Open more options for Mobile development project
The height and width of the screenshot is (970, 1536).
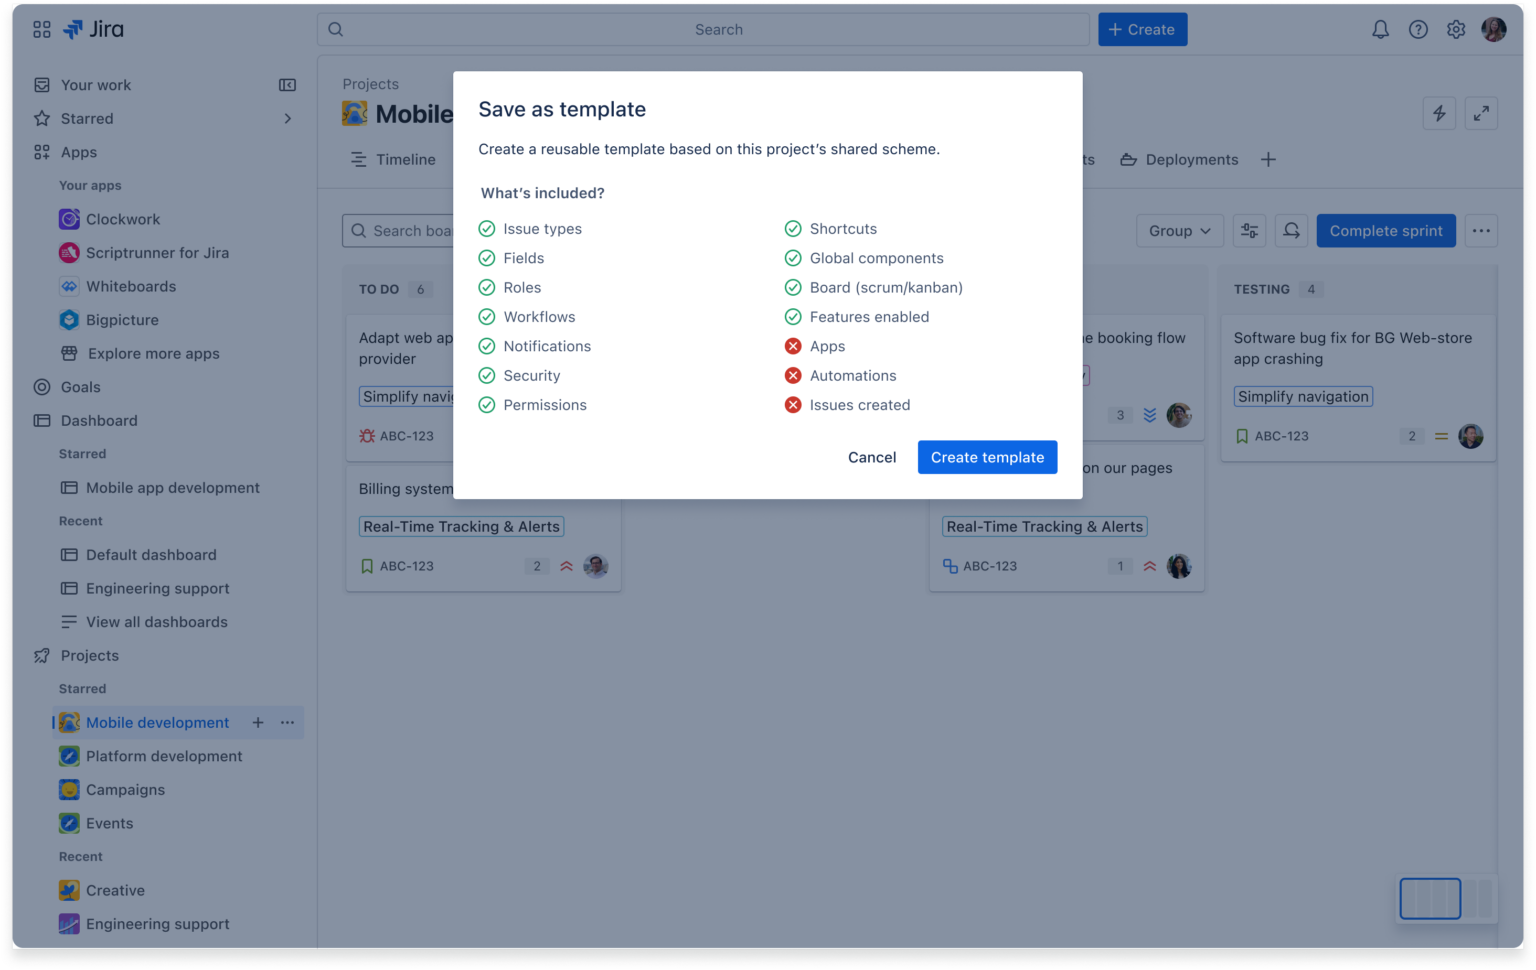288,722
